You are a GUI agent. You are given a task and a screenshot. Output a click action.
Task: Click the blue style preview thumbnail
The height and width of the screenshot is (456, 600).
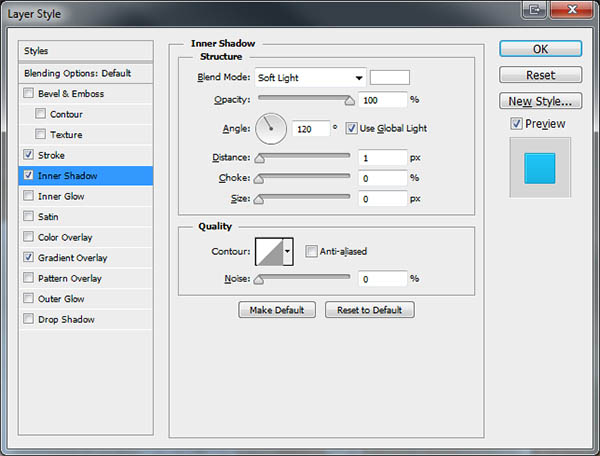[x=539, y=168]
